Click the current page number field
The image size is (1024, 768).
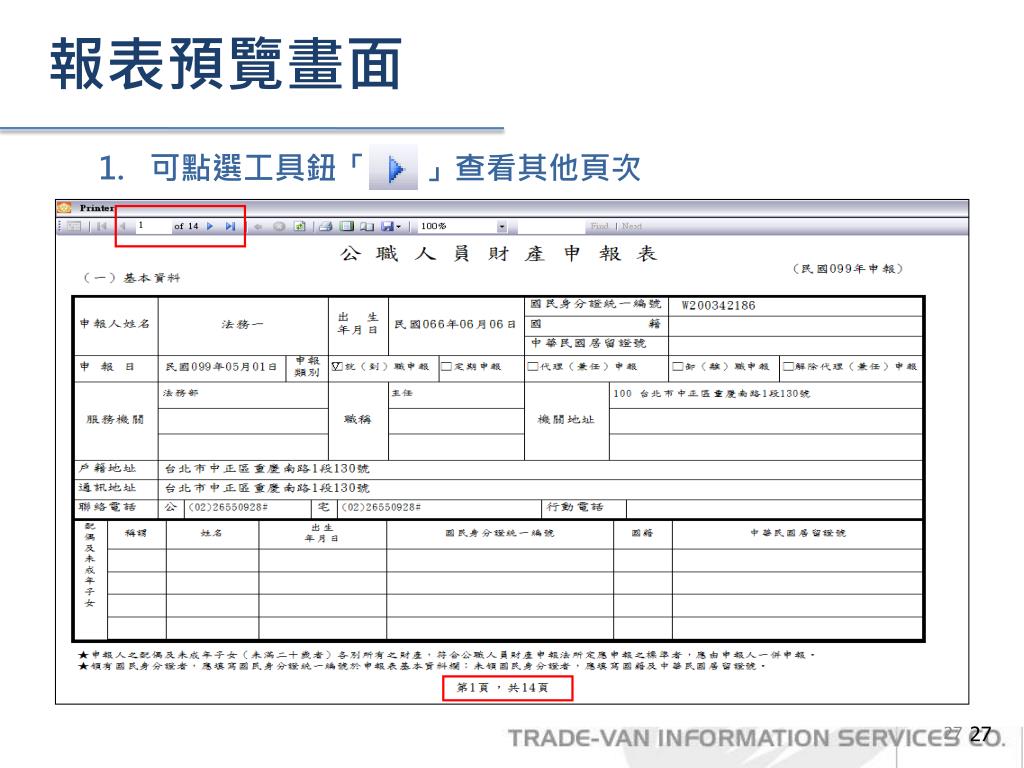pyautogui.click(x=152, y=226)
